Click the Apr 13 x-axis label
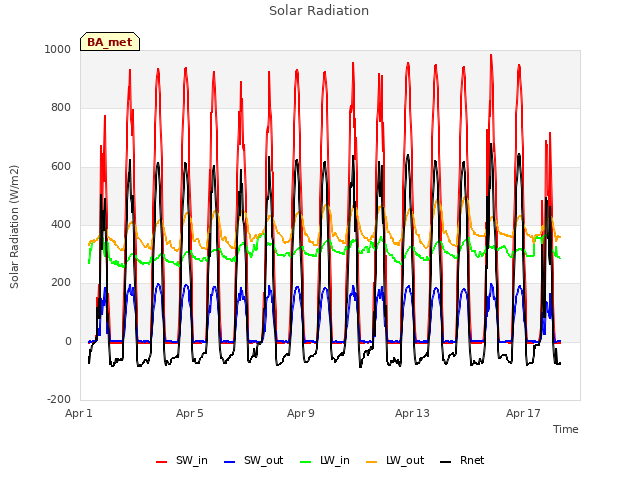The image size is (640, 480). [x=412, y=413]
